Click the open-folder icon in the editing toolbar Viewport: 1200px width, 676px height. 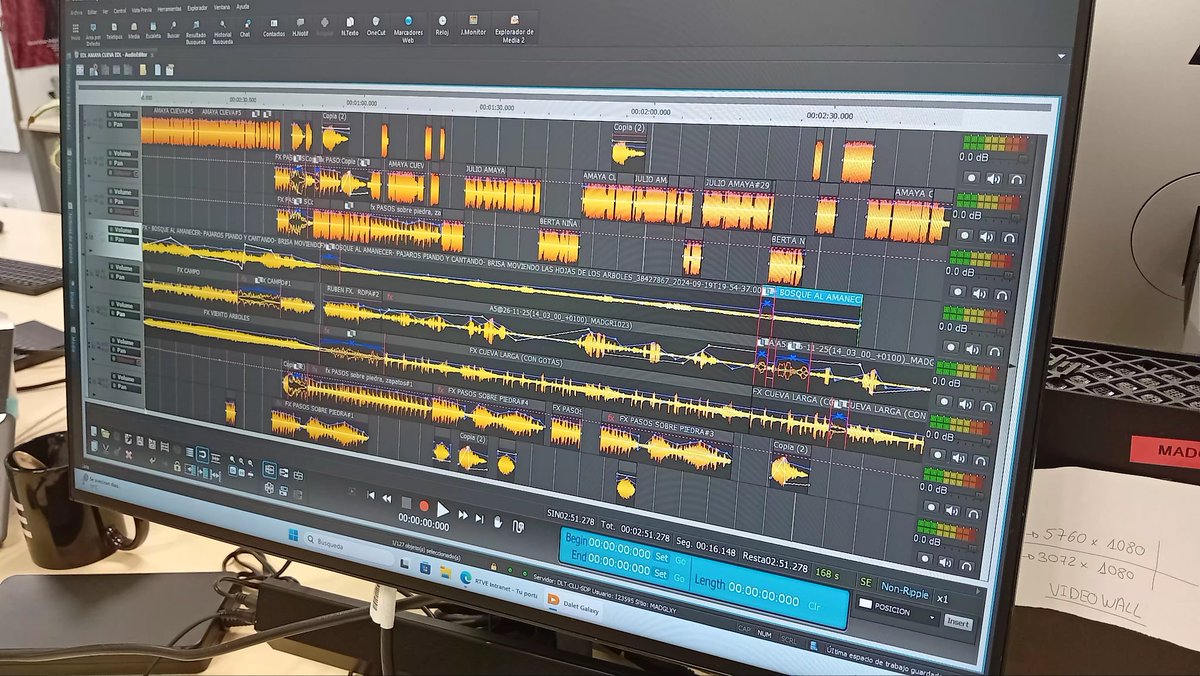click(105, 433)
